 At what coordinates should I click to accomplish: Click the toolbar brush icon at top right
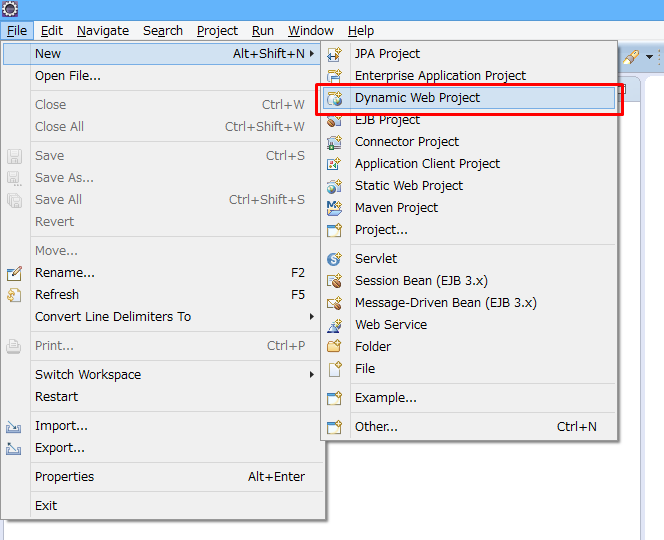tap(631, 57)
